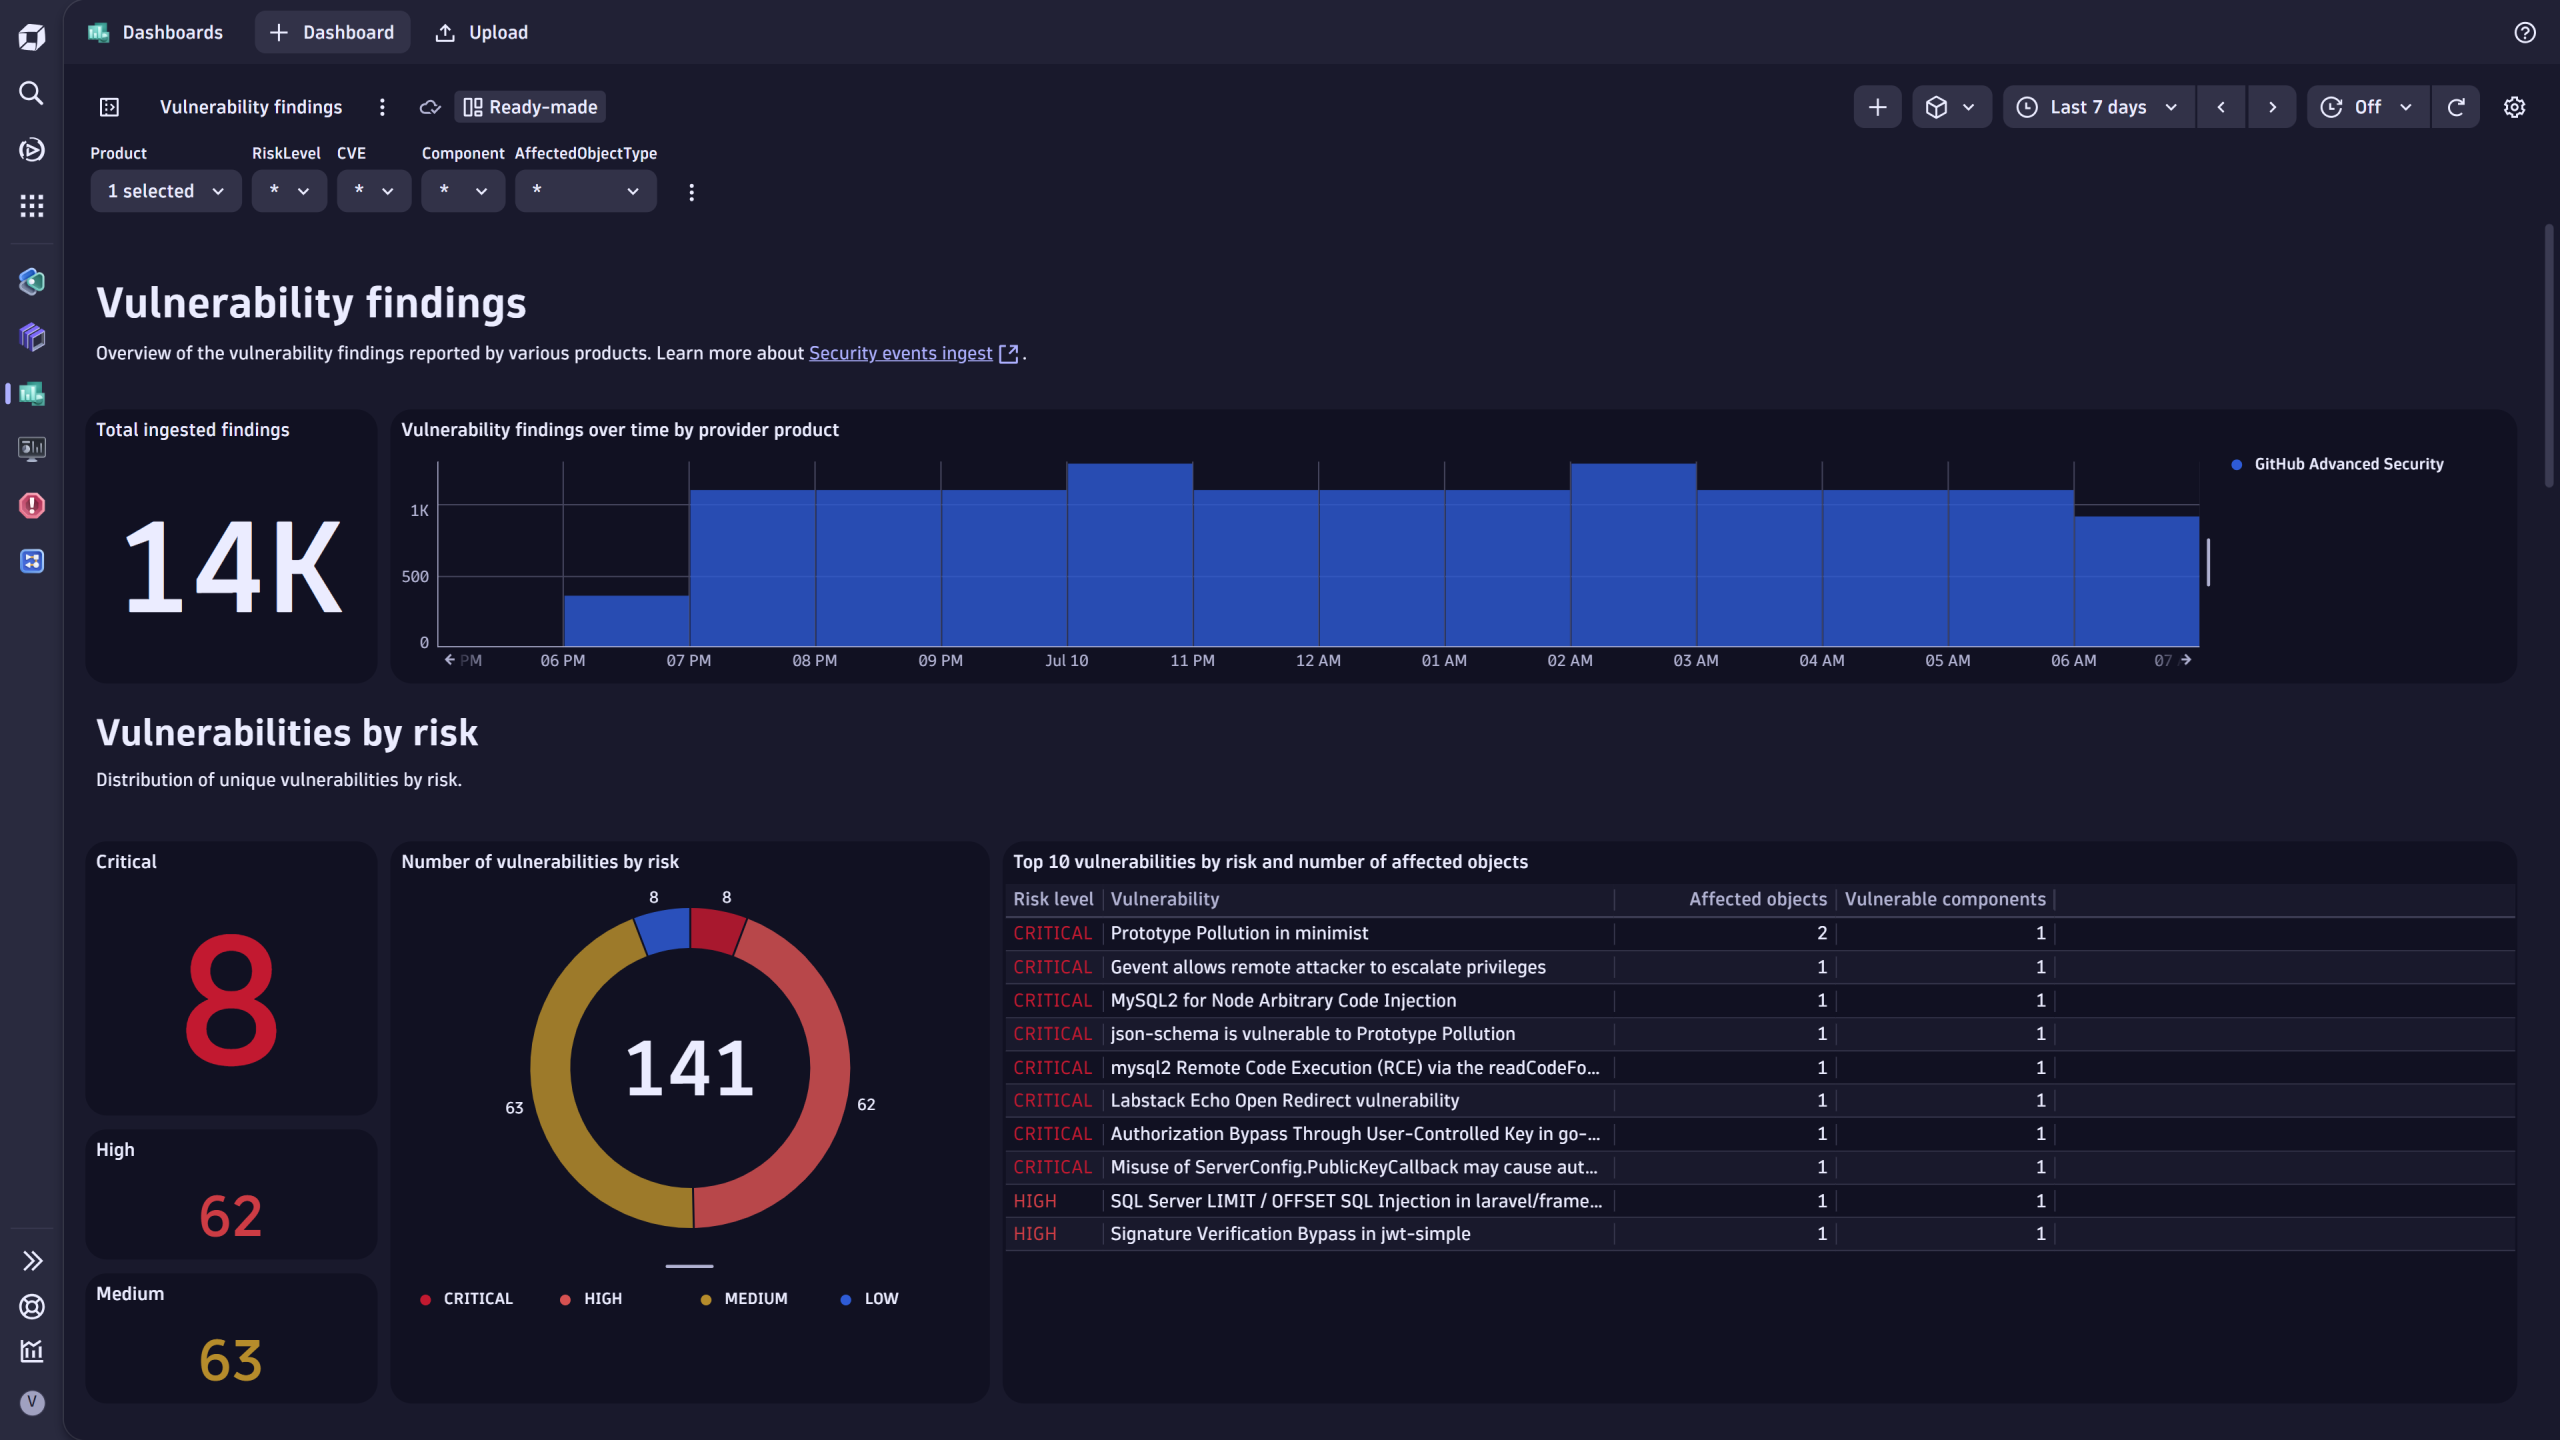Open the RiskLevel filter dropdown
2560x1440 pixels.
point(288,190)
